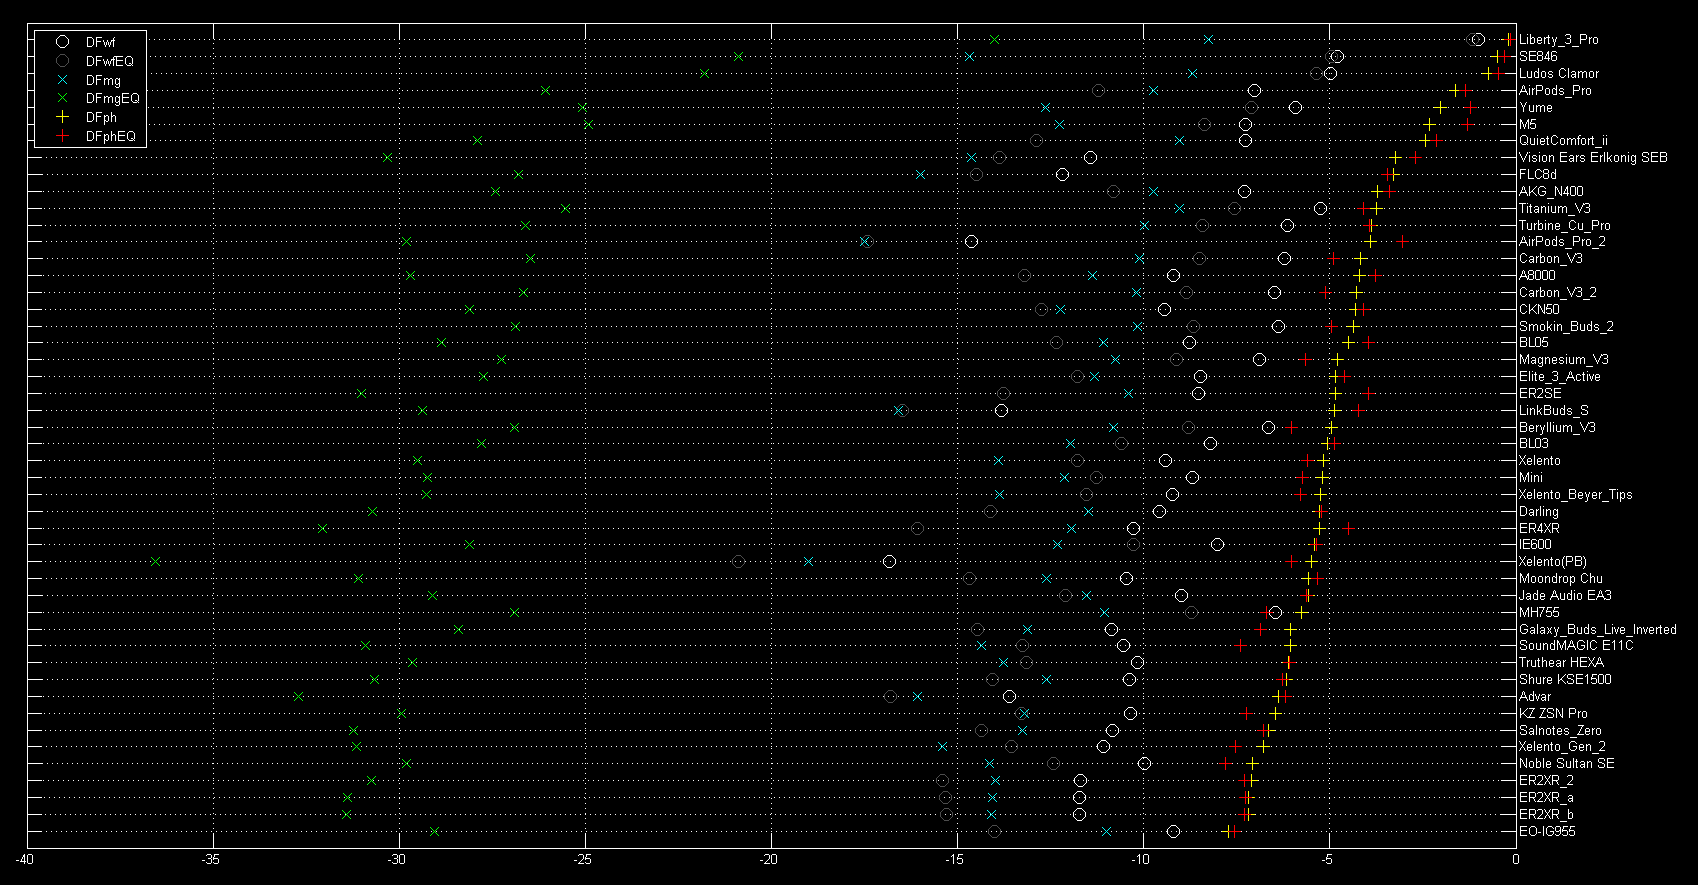Click the Truthear HEXA row label
This screenshot has width=1698, height=885.
coord(1561,663)
